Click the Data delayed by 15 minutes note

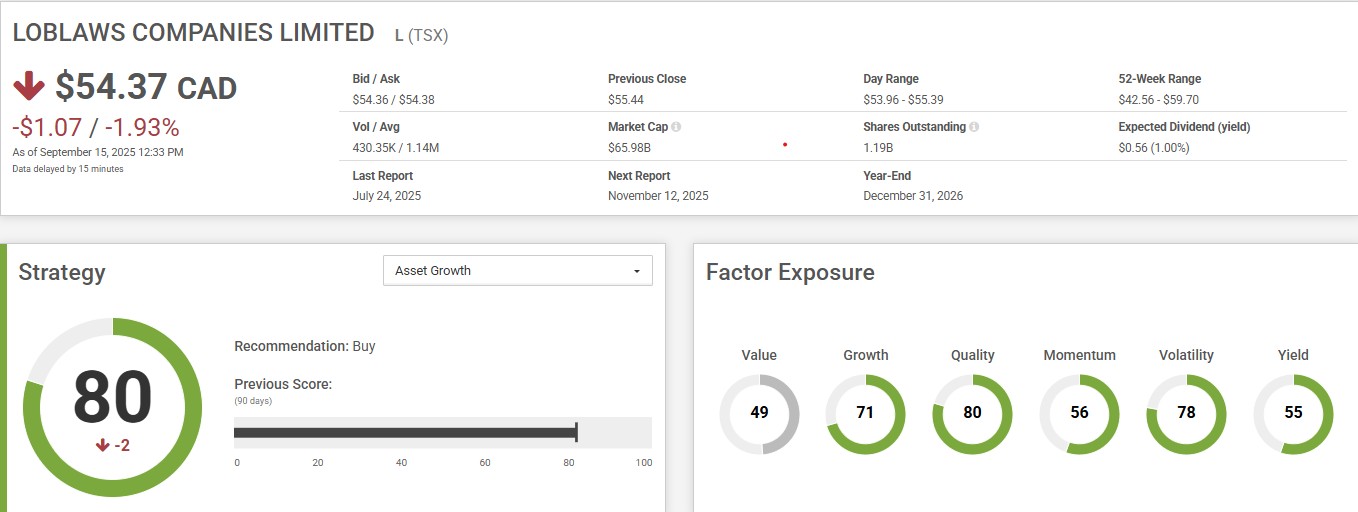(68, 169)
